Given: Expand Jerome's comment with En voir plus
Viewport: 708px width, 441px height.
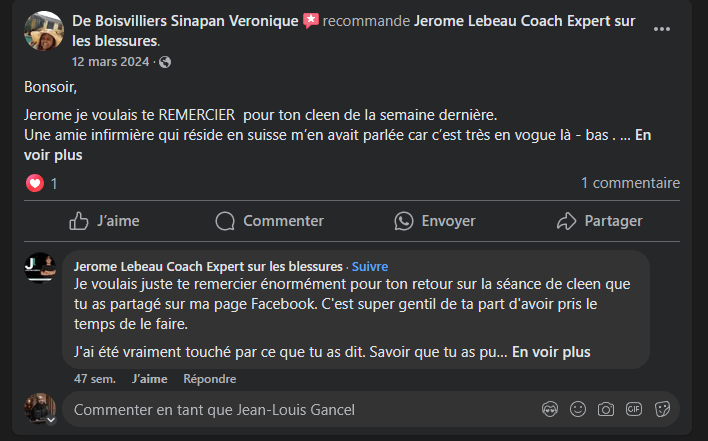Looking at the screenshot, I should coord(550,352).
